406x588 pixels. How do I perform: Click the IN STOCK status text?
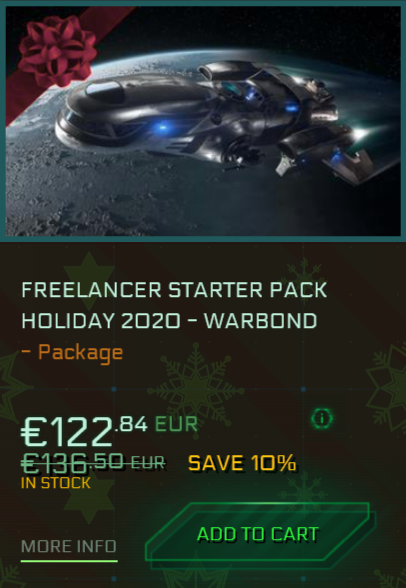[56, 483]
